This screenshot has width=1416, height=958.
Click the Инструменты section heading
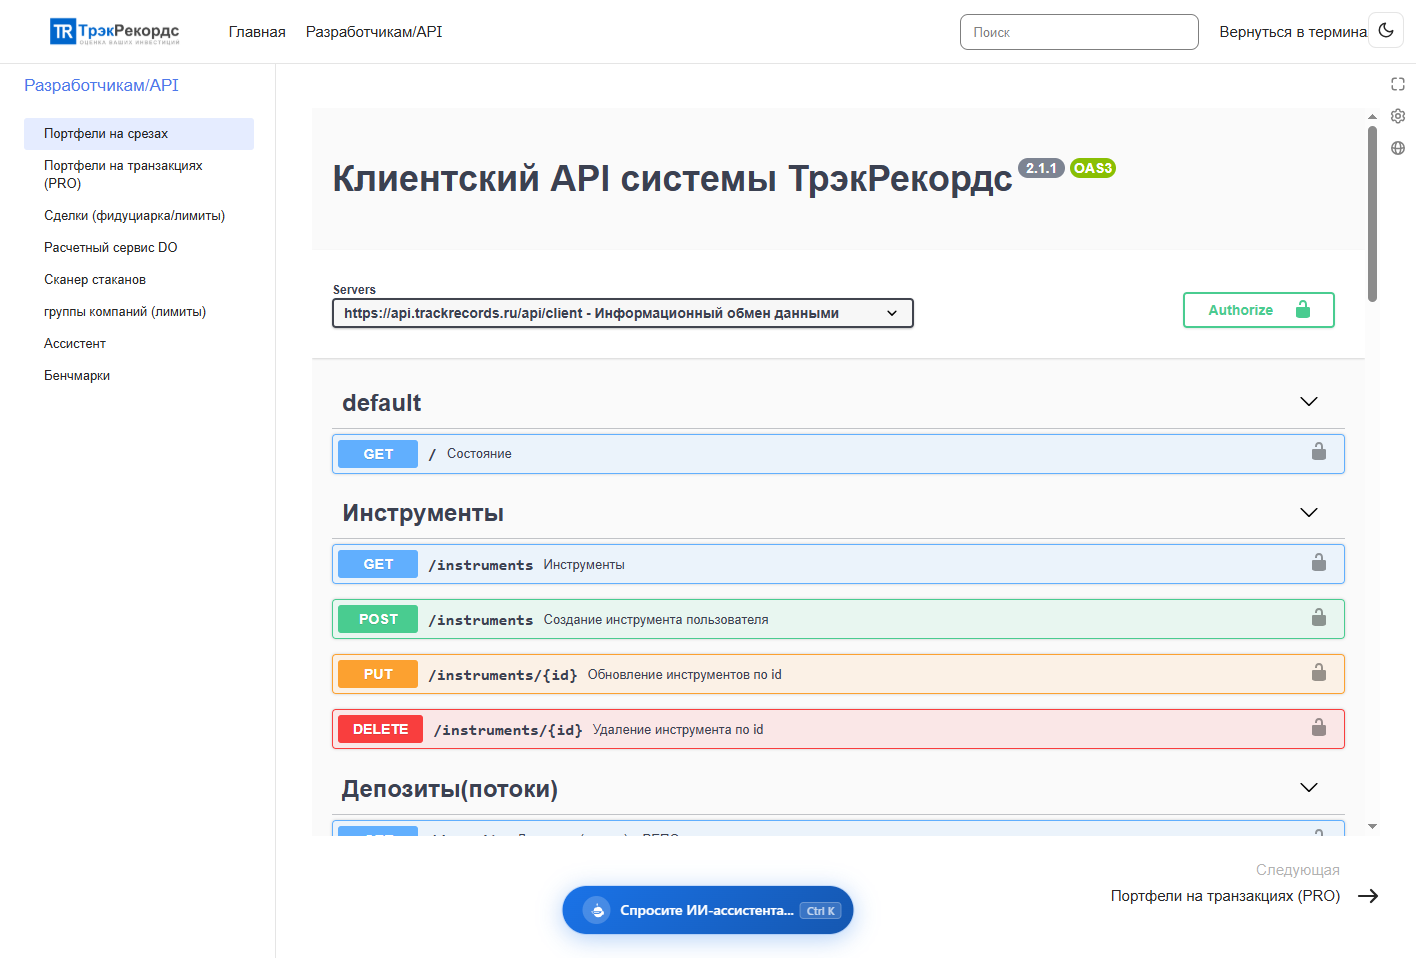pyautogui.click(x=423, y=513)
